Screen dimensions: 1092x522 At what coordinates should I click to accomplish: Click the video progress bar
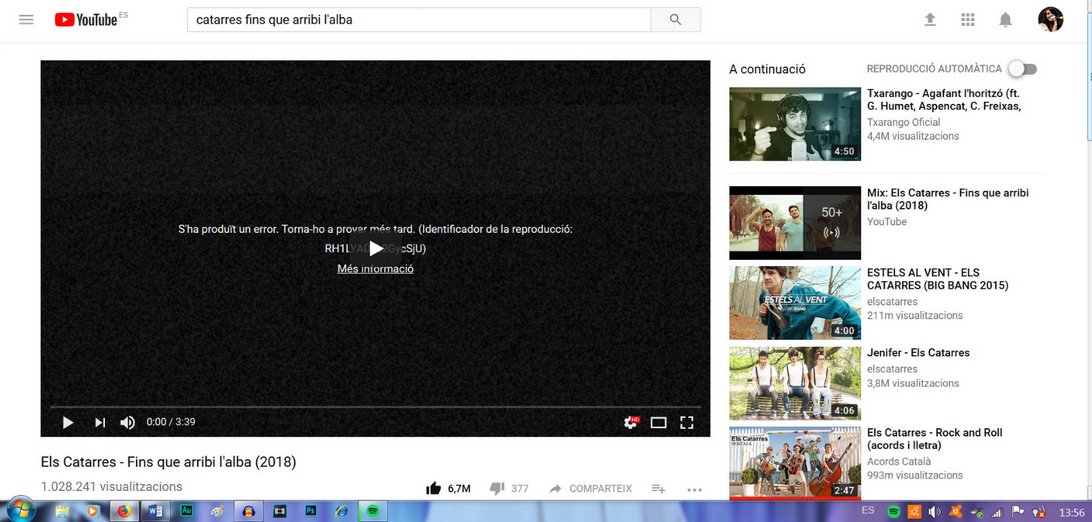click(x=375, y=406)
